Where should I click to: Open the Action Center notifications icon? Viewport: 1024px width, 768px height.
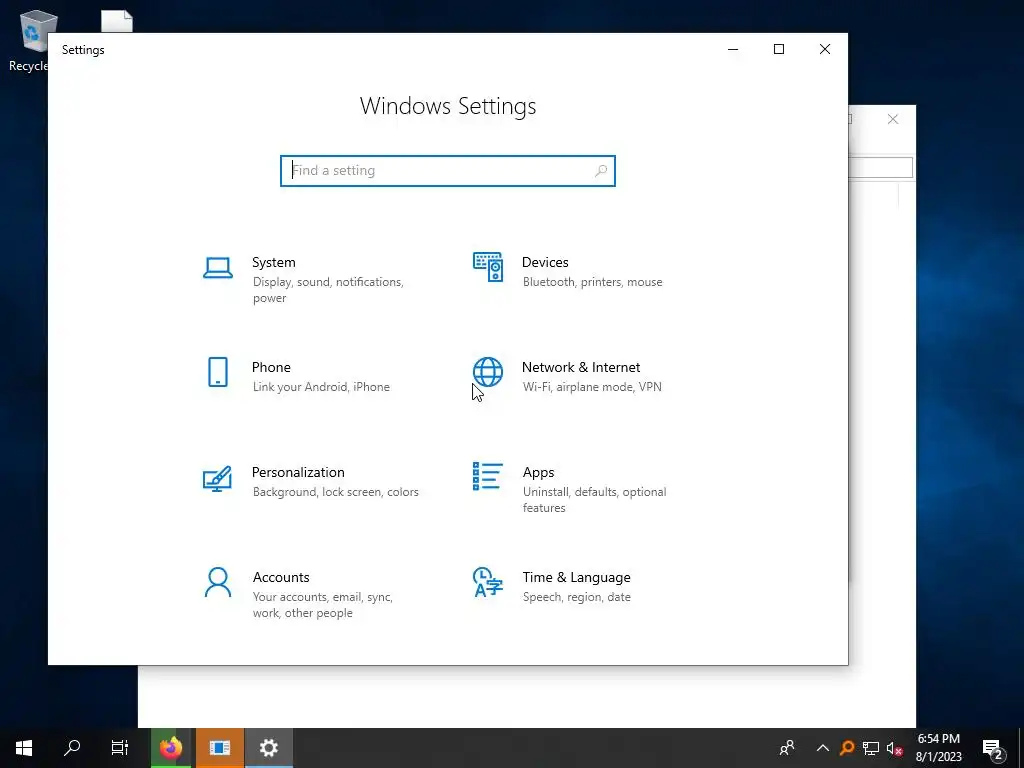tap(993, 748)
